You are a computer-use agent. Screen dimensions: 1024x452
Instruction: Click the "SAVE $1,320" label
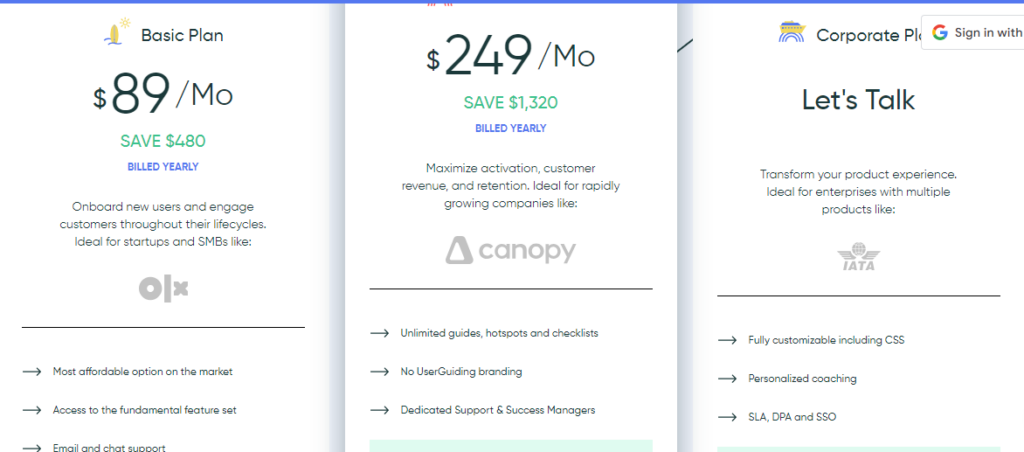pyautogui.click(x=510, y=102)
